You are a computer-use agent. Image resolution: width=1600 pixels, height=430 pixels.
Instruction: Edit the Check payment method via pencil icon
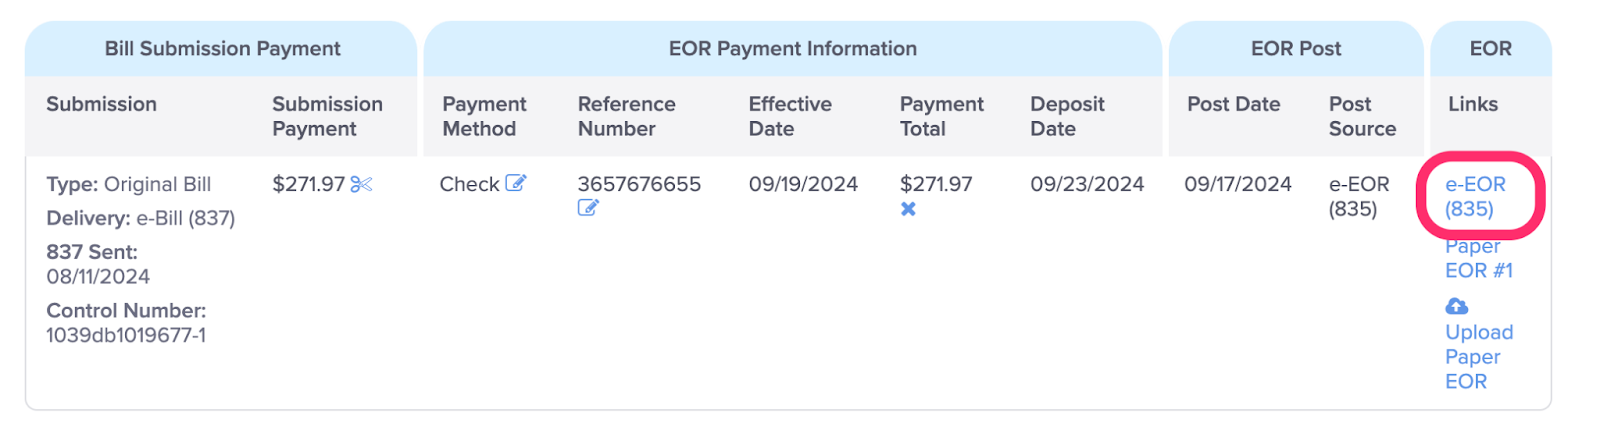click(x=516, y=183)
